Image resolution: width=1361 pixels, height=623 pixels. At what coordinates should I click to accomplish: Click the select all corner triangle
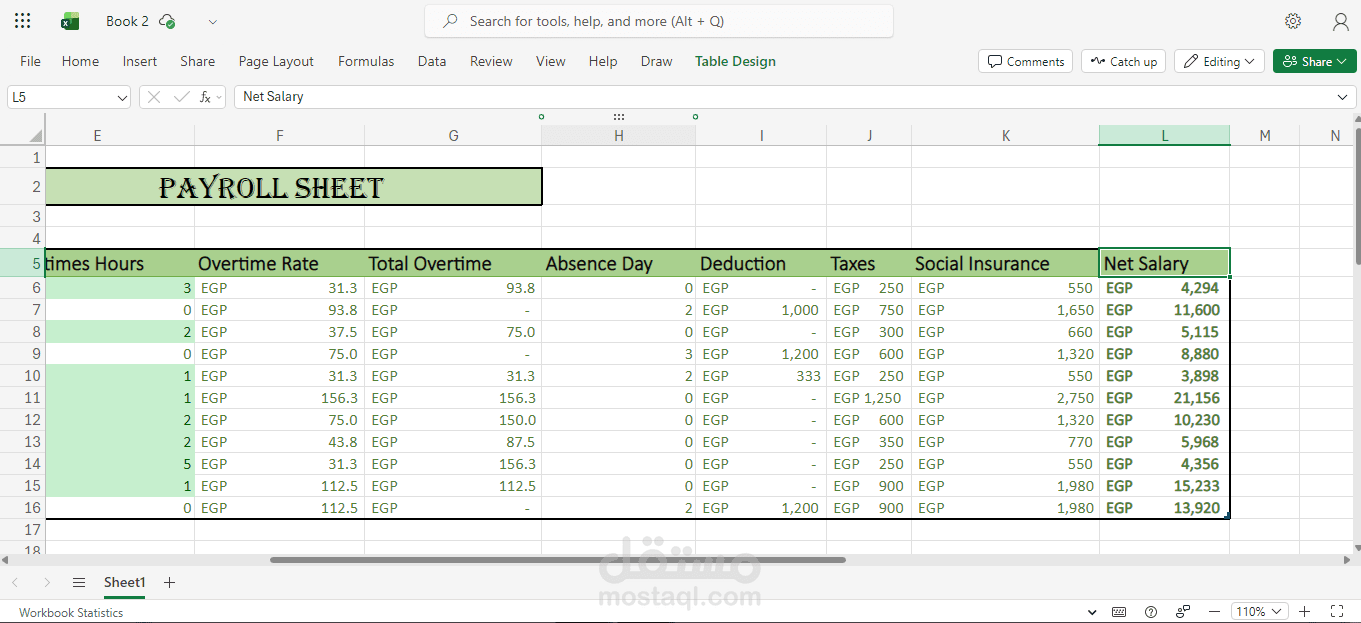36,135
